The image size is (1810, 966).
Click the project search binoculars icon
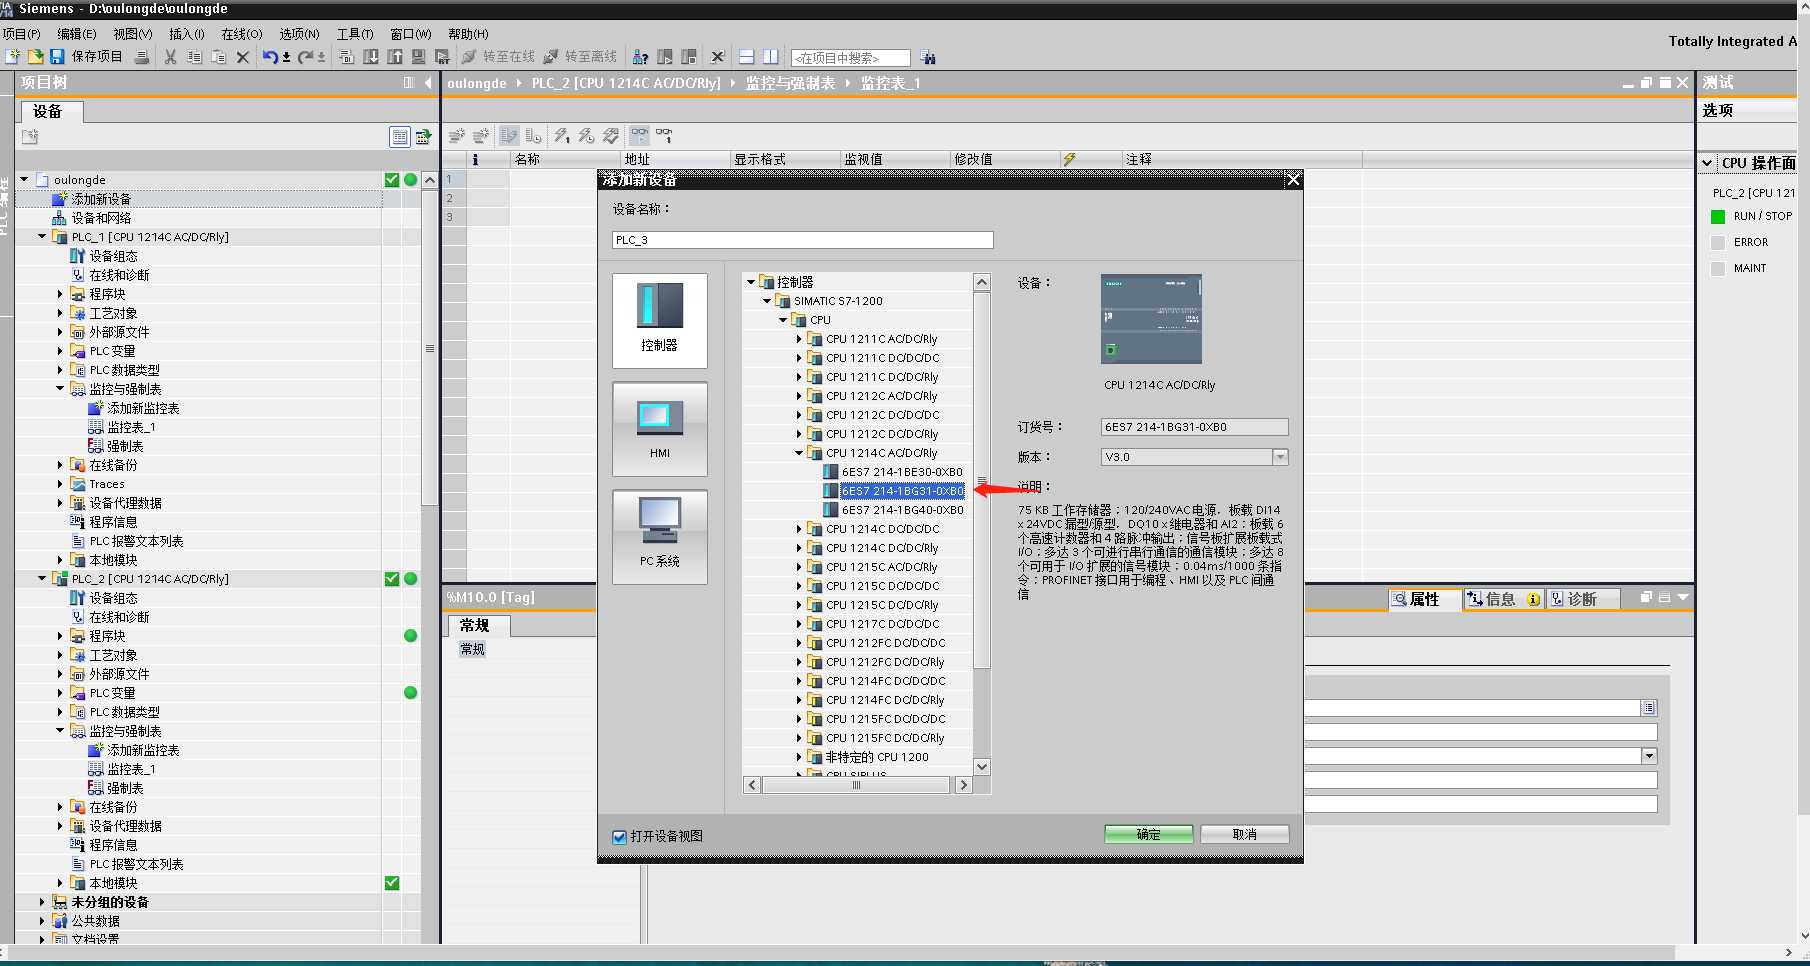pos(928,57)
